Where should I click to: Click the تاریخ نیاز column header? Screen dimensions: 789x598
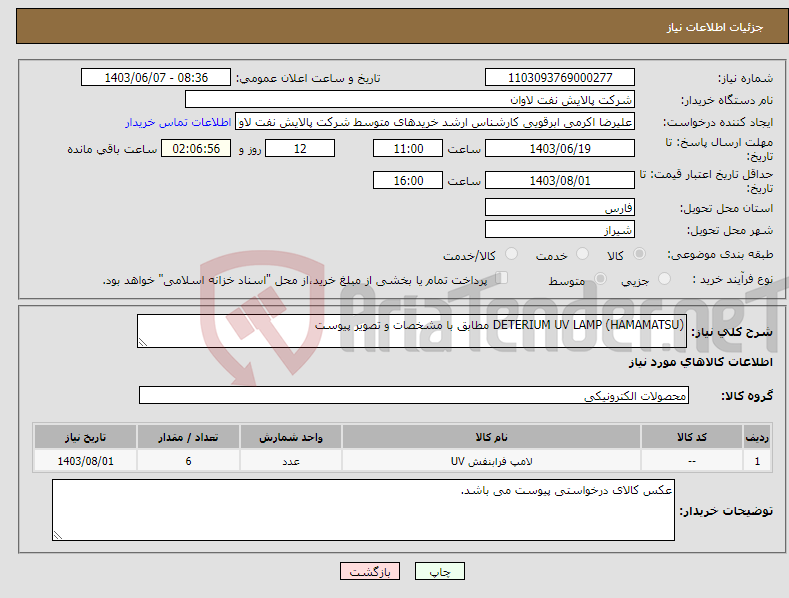[86, 437]
